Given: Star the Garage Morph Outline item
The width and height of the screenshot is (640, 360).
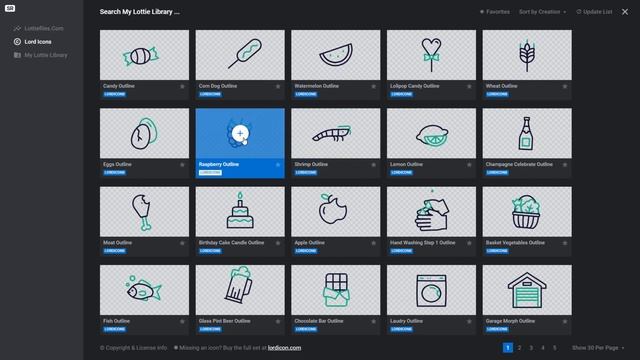Looking at the screenshot, I should [565, 322].
